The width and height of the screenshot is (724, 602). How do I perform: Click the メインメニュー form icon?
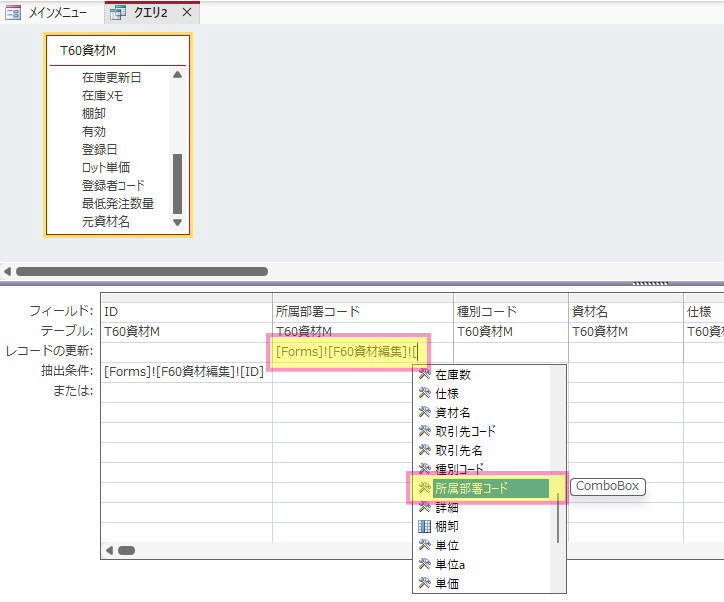coord(13,12)
